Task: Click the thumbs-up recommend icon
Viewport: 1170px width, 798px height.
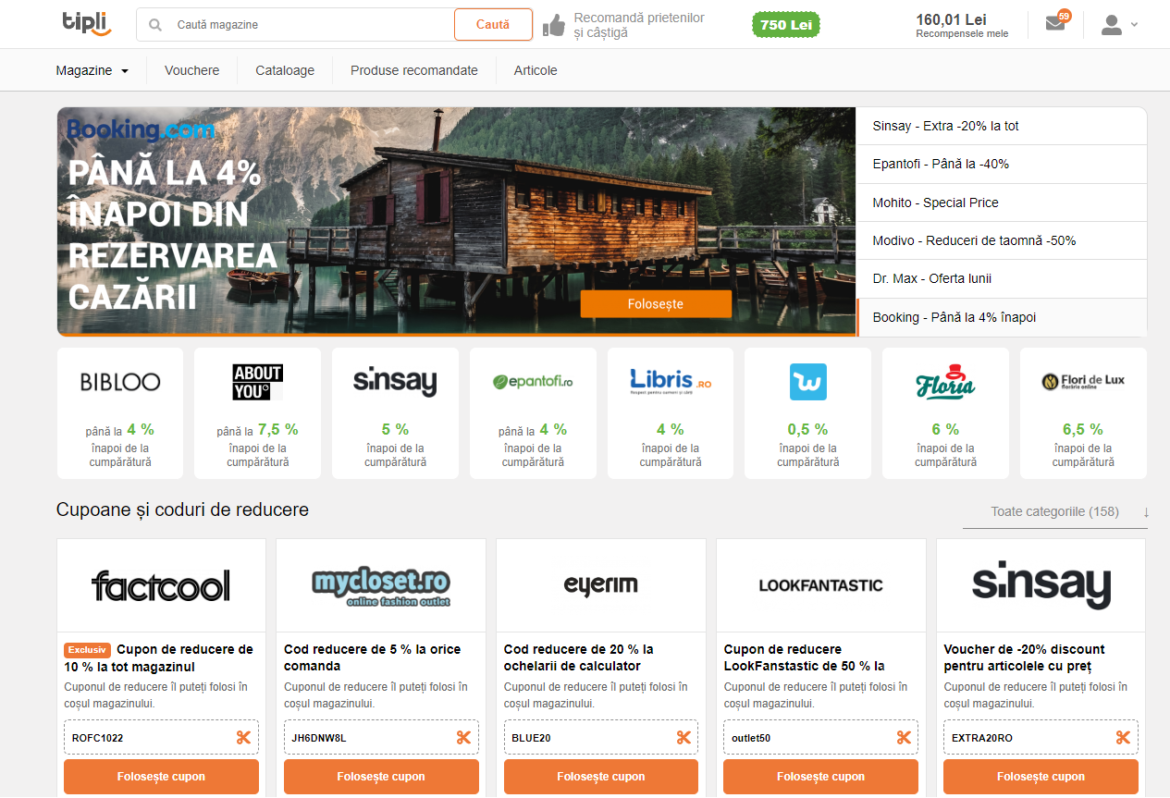Action: point(554,25)
